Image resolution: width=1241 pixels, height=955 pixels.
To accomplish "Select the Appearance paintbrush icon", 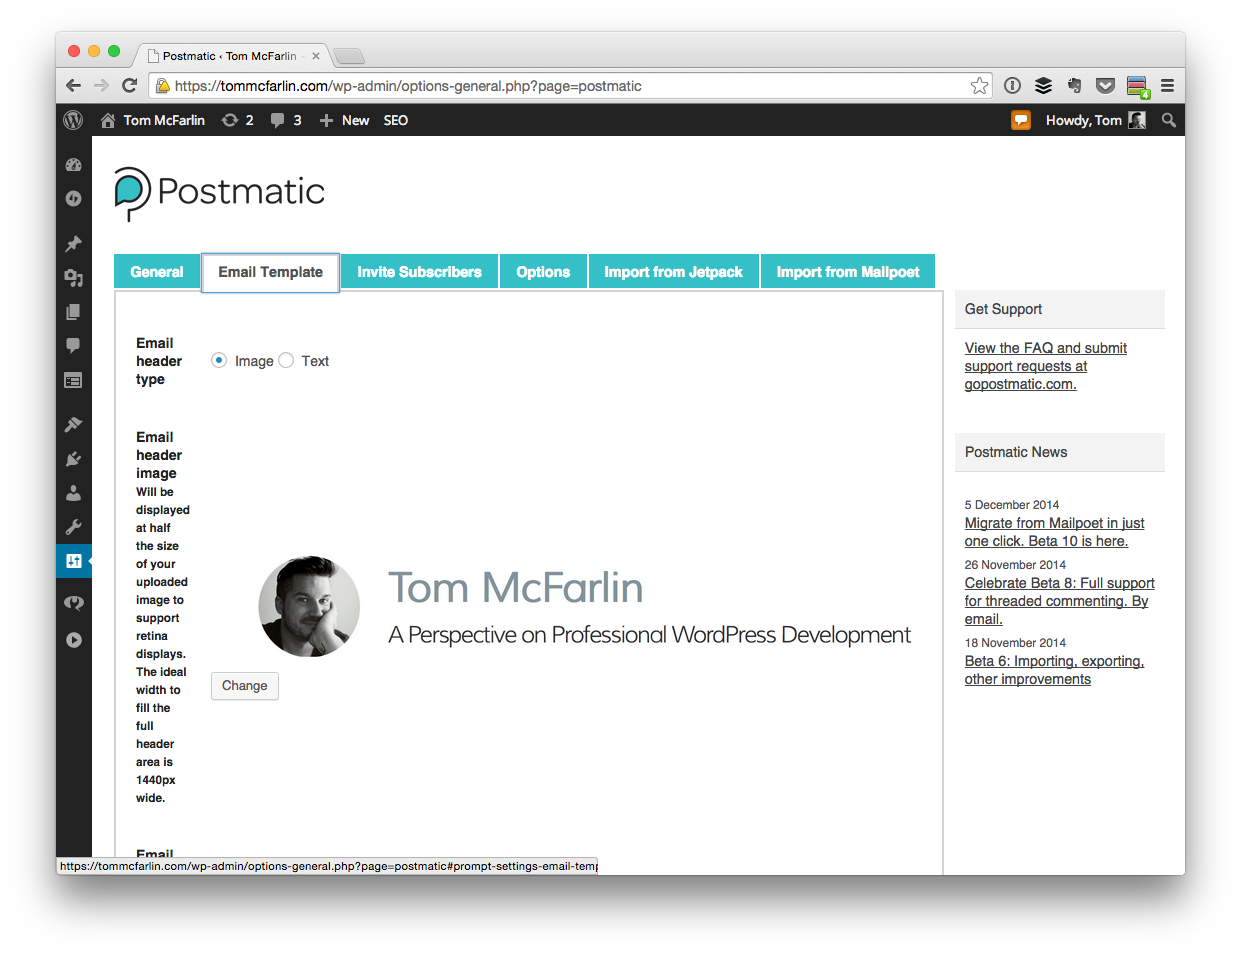I will click(x=73, y=424).
